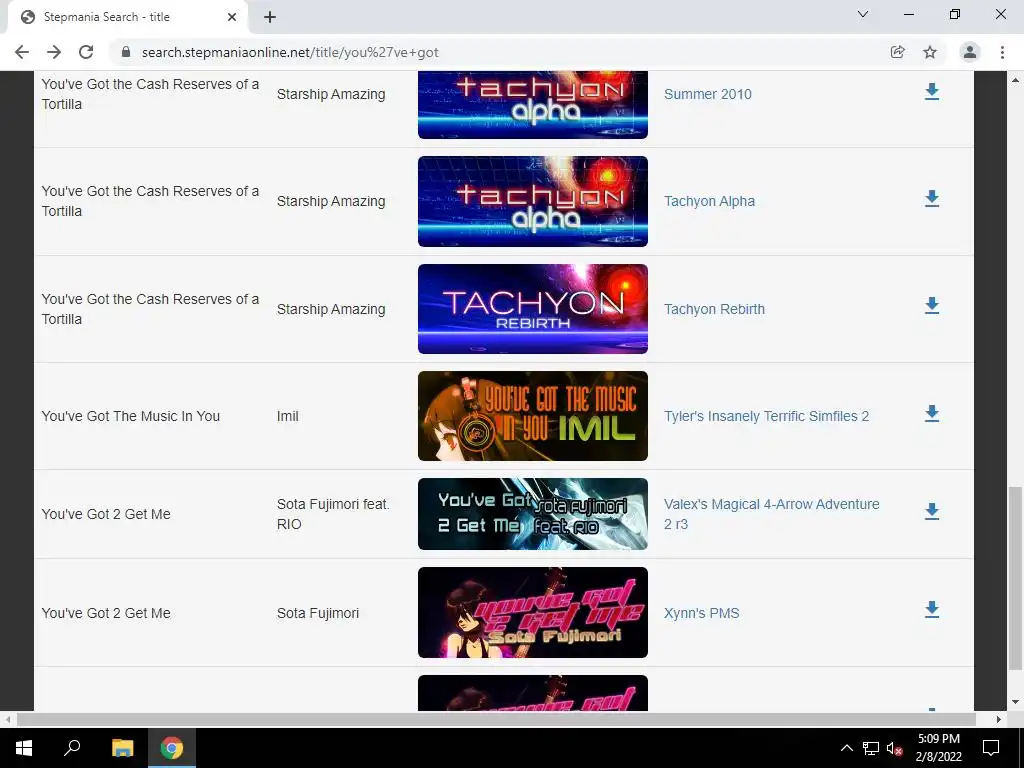Download the Tachyon Alpha pack simfile
Viewport: 1024px width, 768px height.
(x=932, y=199)
